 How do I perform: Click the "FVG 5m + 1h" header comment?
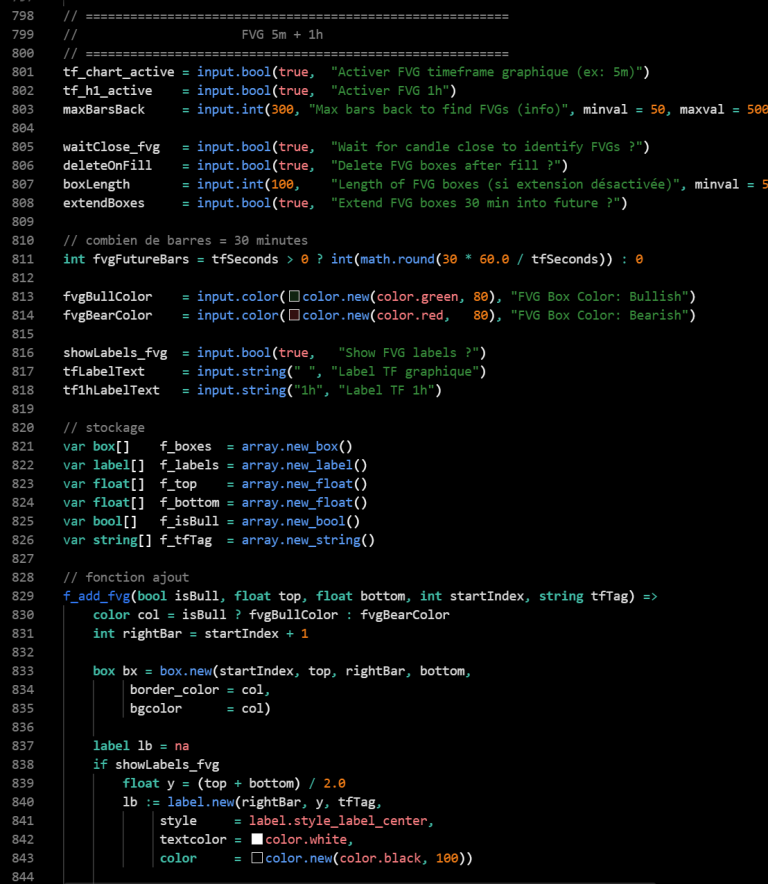click(x=282, y=35)
